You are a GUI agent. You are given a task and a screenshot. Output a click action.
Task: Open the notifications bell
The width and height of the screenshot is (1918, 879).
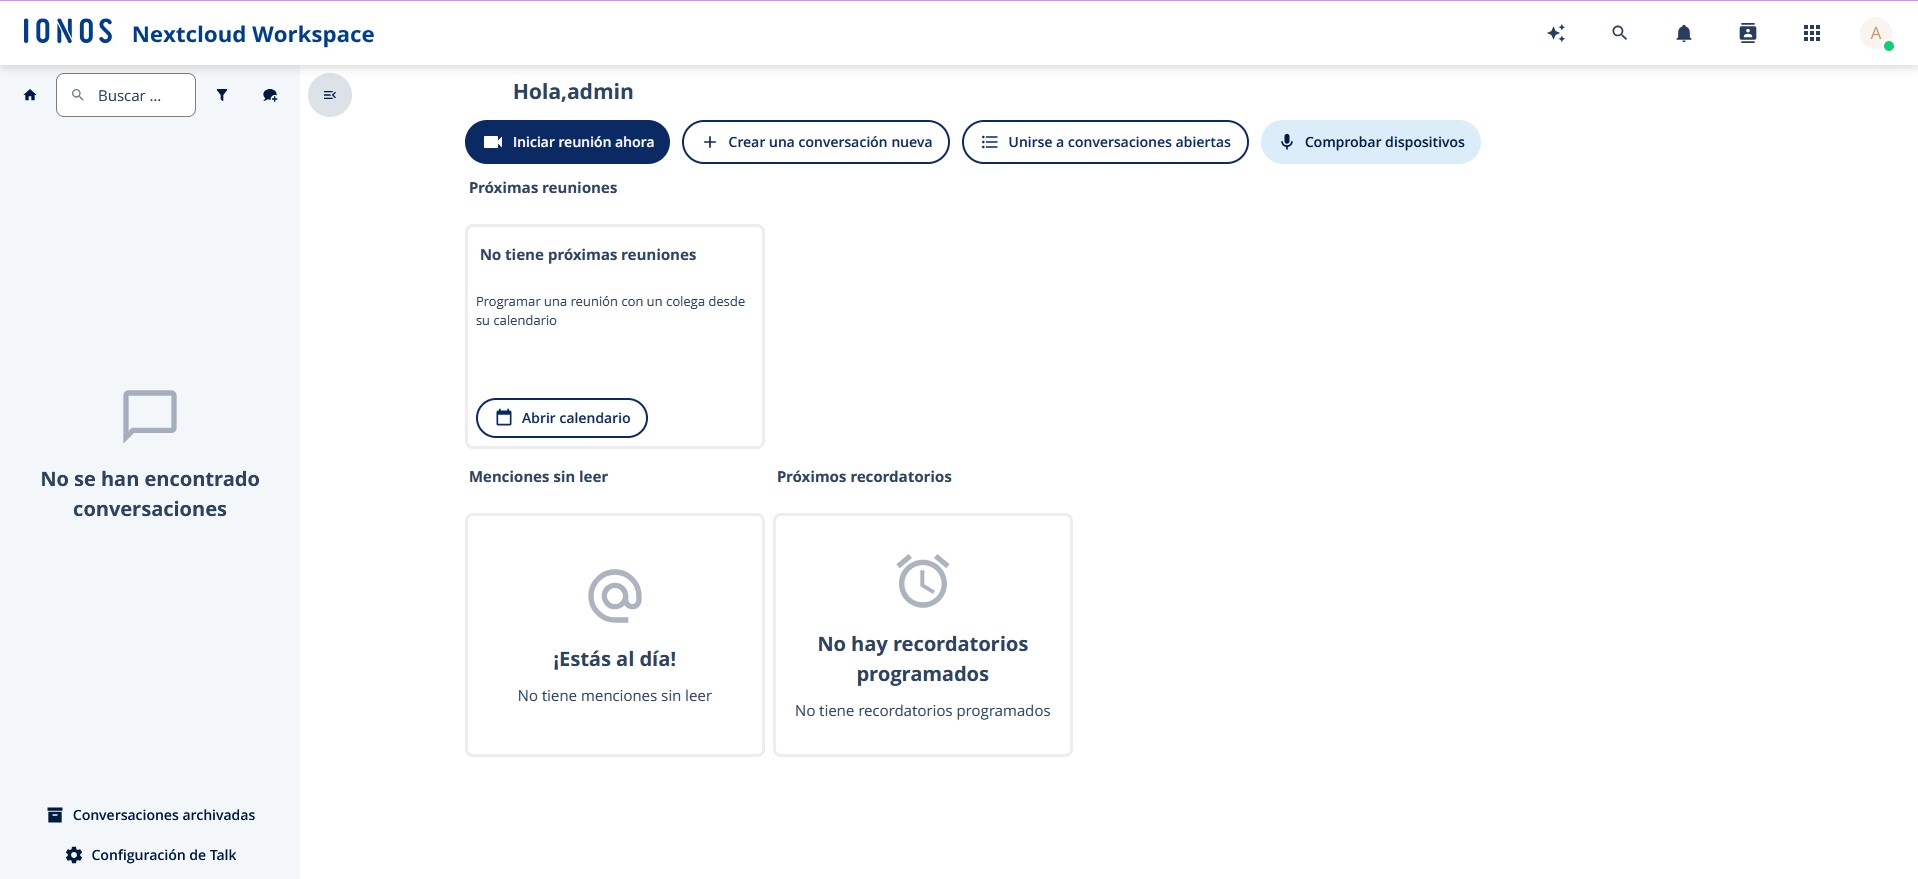(x=1684, y=33)
